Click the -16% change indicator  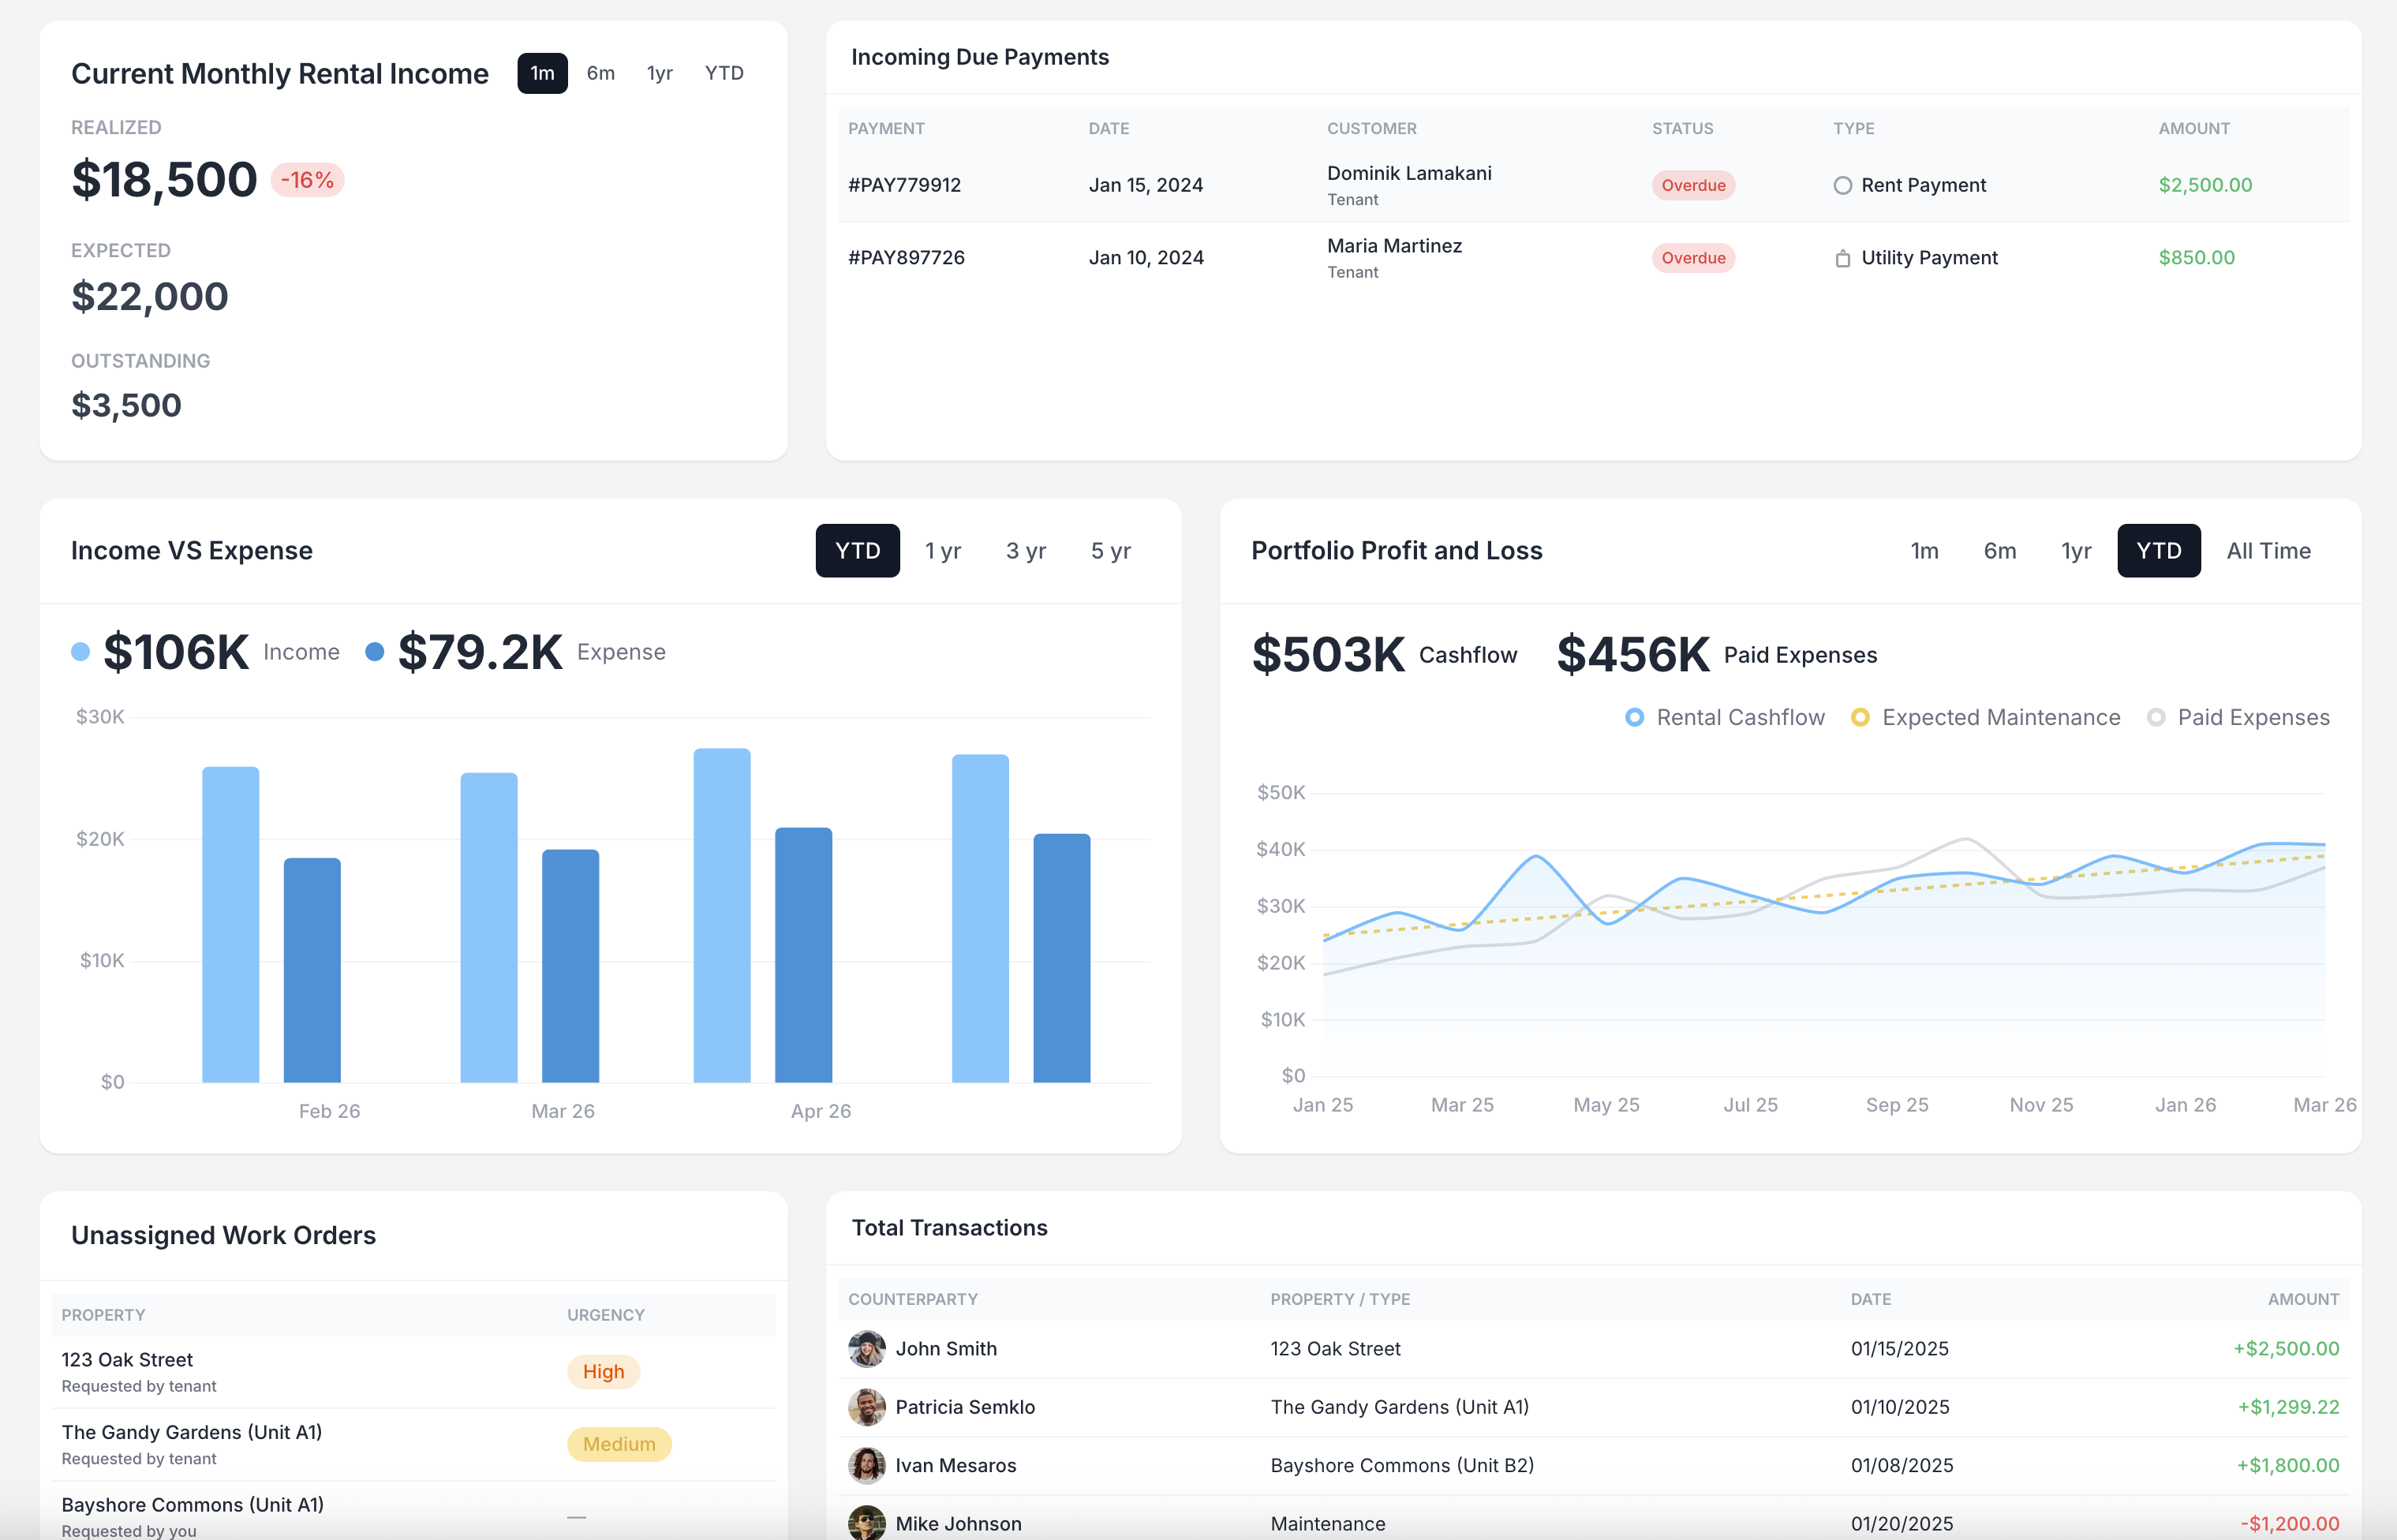(307, 180)
